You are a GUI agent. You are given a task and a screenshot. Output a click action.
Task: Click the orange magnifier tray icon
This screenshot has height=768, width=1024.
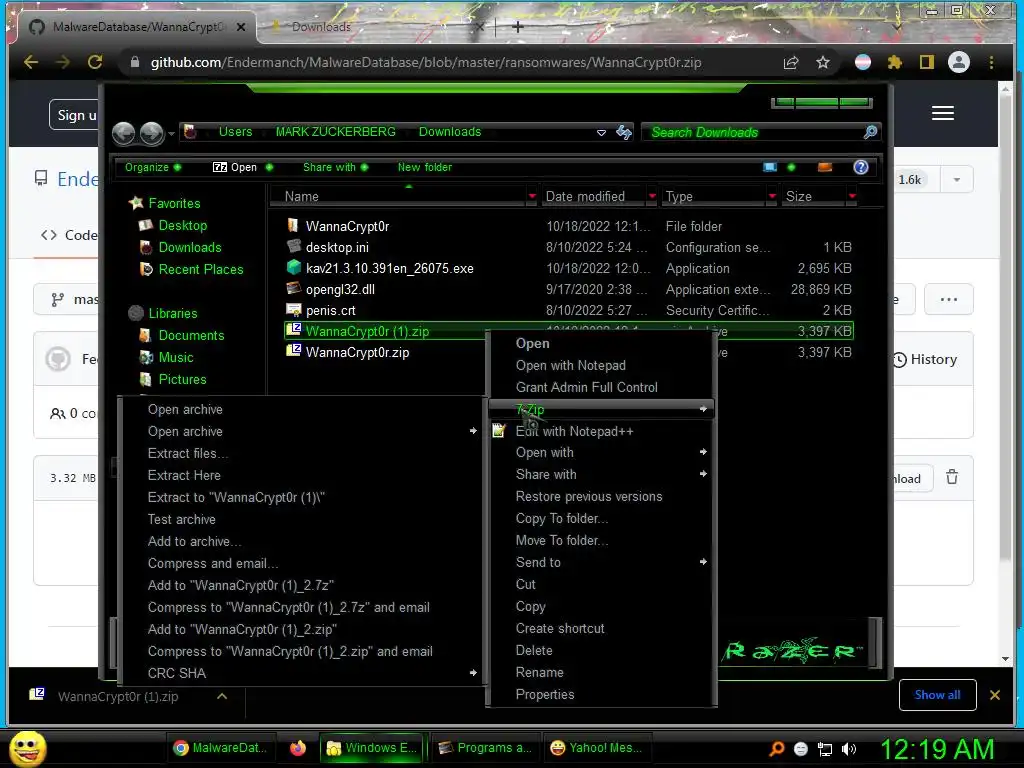coord(776,749)
